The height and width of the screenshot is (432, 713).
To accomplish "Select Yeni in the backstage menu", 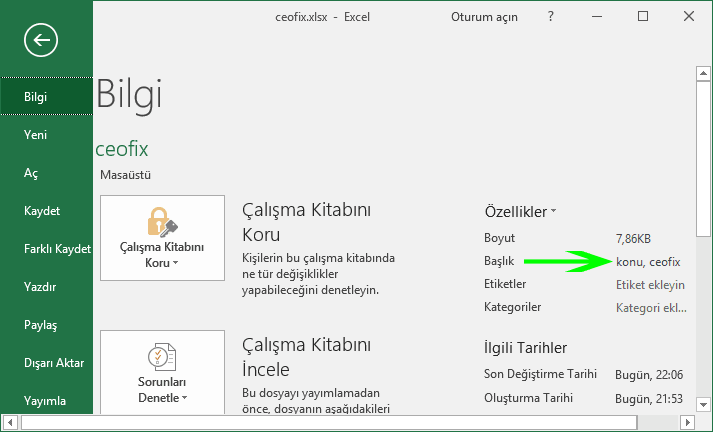I will [46, 135].
